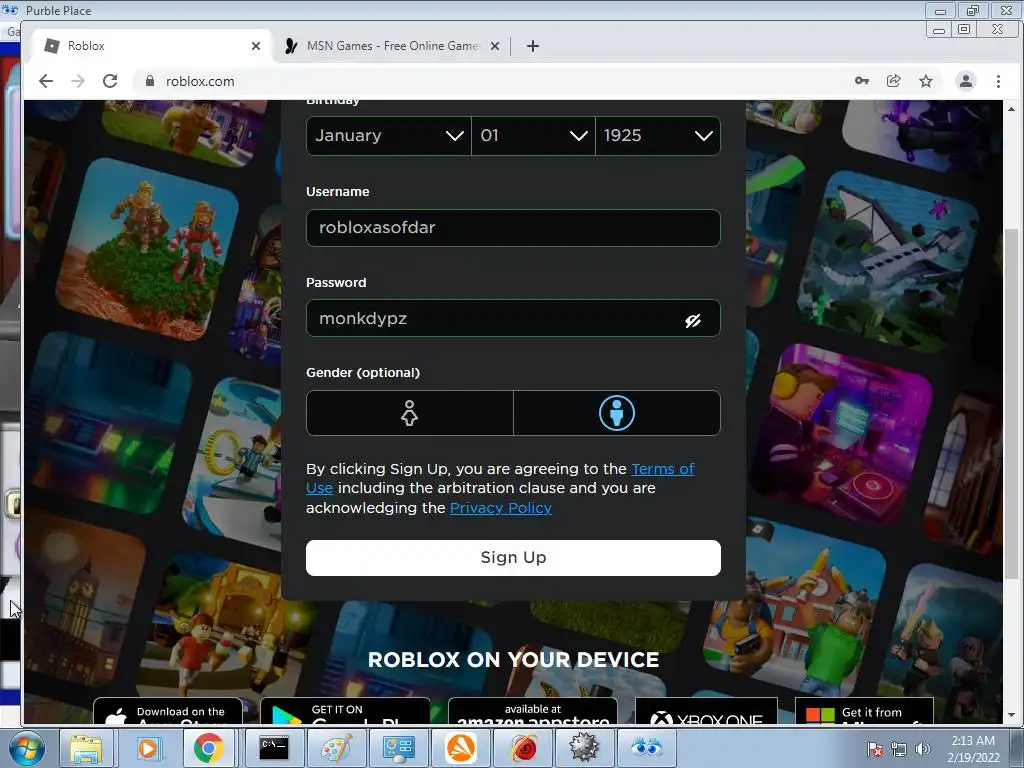
Task: Toggle password visibility eye icon
Action: click(x=693, y=320)
